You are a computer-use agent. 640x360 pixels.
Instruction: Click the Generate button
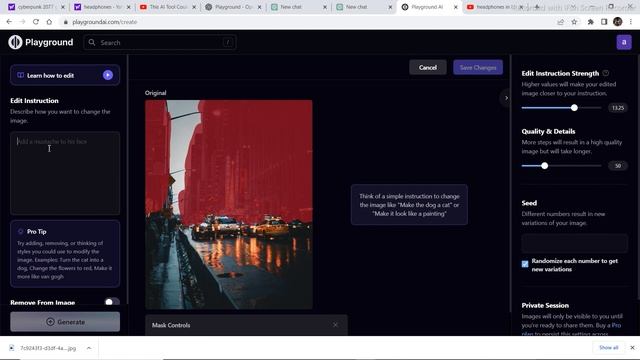tap(65, 322)
